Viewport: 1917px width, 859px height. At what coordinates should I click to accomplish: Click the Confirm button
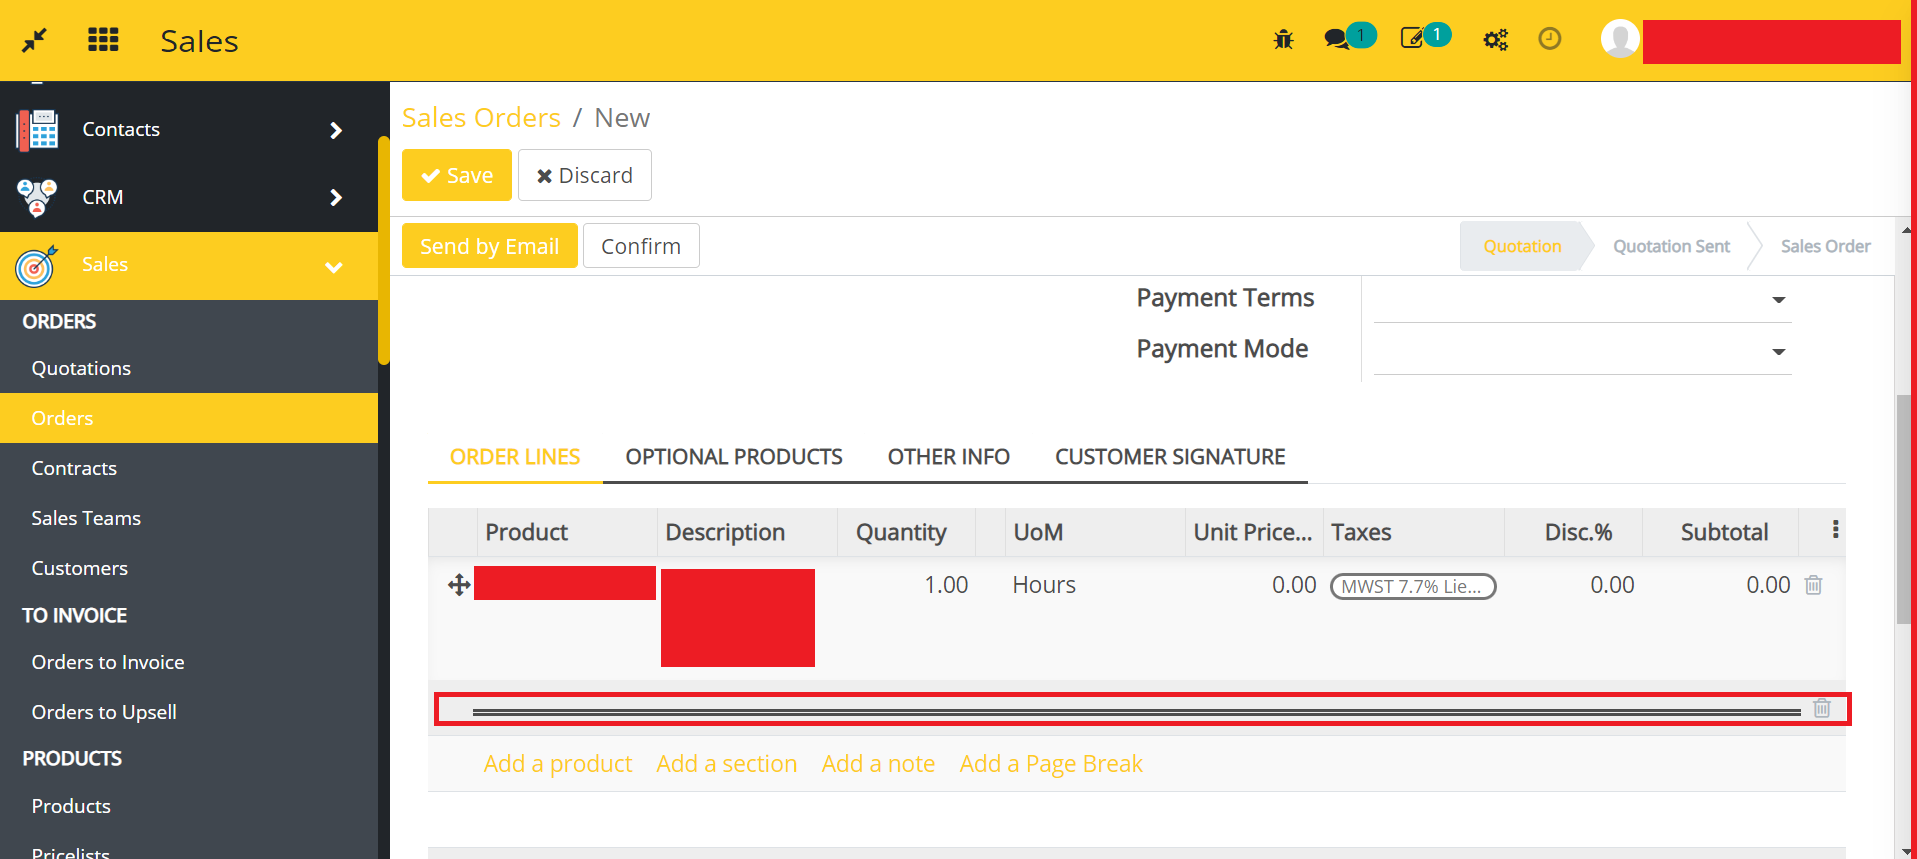pyautogui.click(x=641, y=246)
